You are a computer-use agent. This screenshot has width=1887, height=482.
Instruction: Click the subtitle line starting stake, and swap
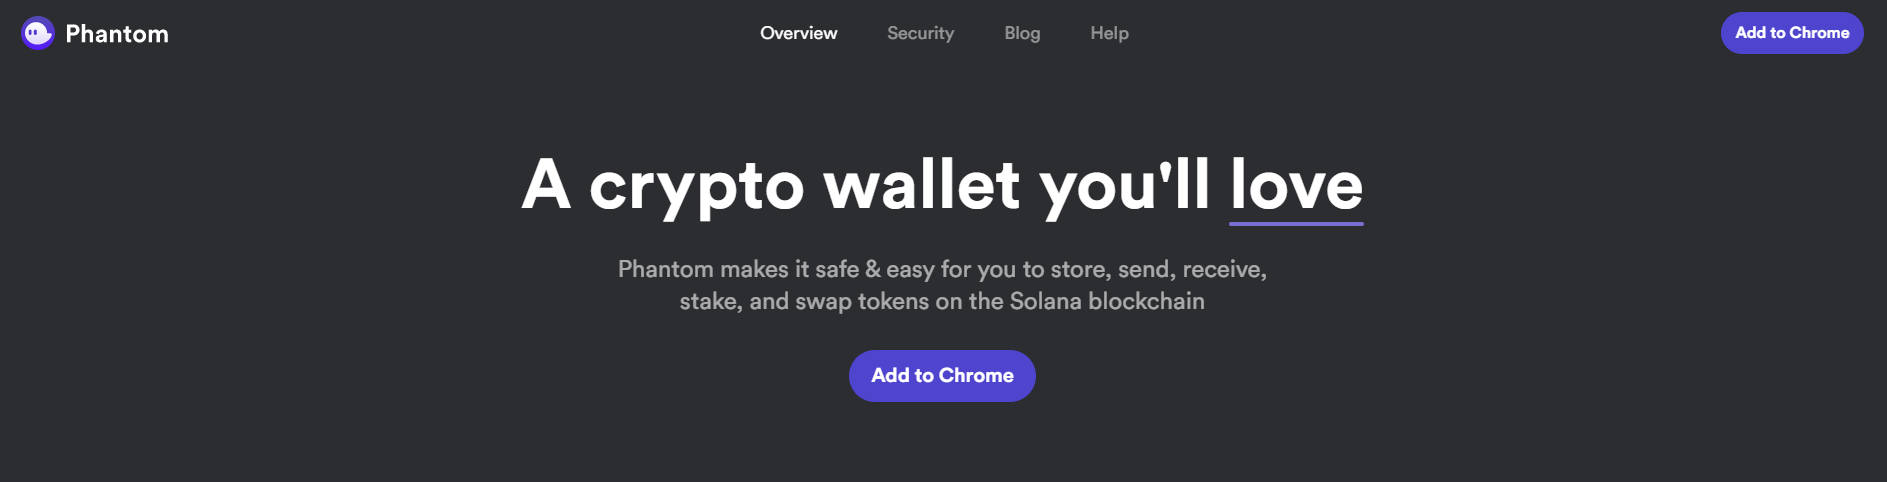(x=942, y=301)
